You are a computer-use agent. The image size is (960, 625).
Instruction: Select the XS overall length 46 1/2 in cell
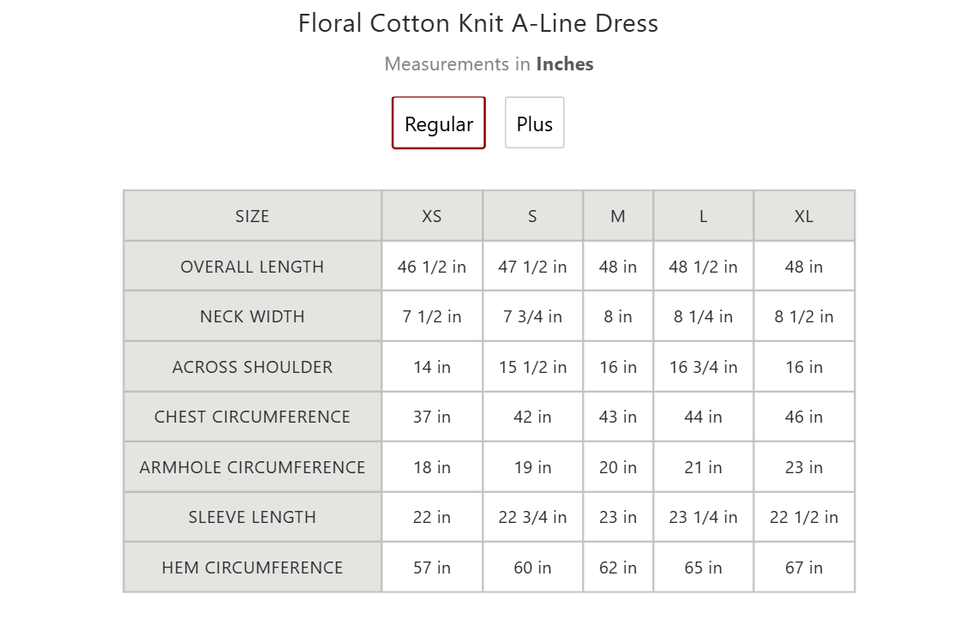coord(432,266)
